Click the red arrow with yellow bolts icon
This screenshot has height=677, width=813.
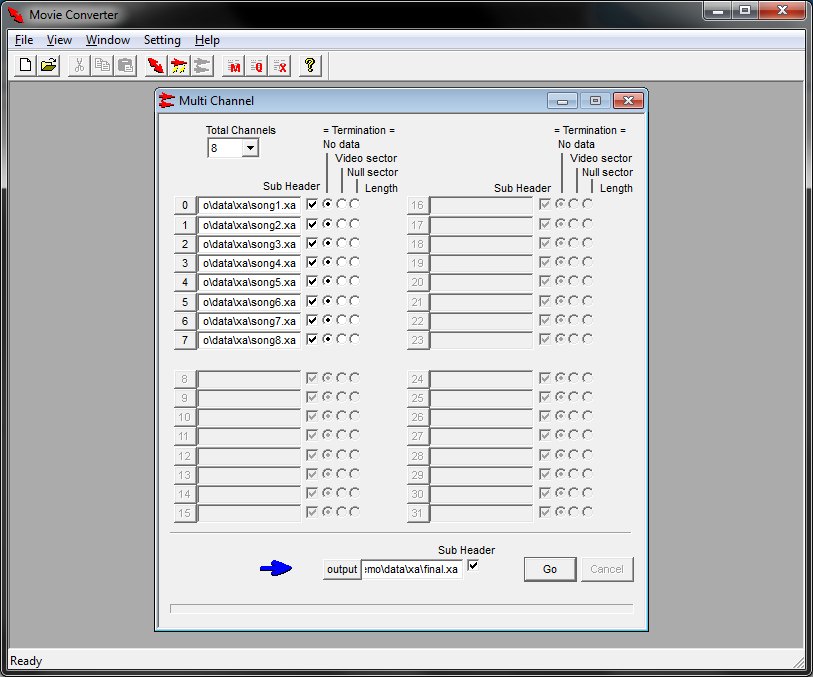[179, 66]
